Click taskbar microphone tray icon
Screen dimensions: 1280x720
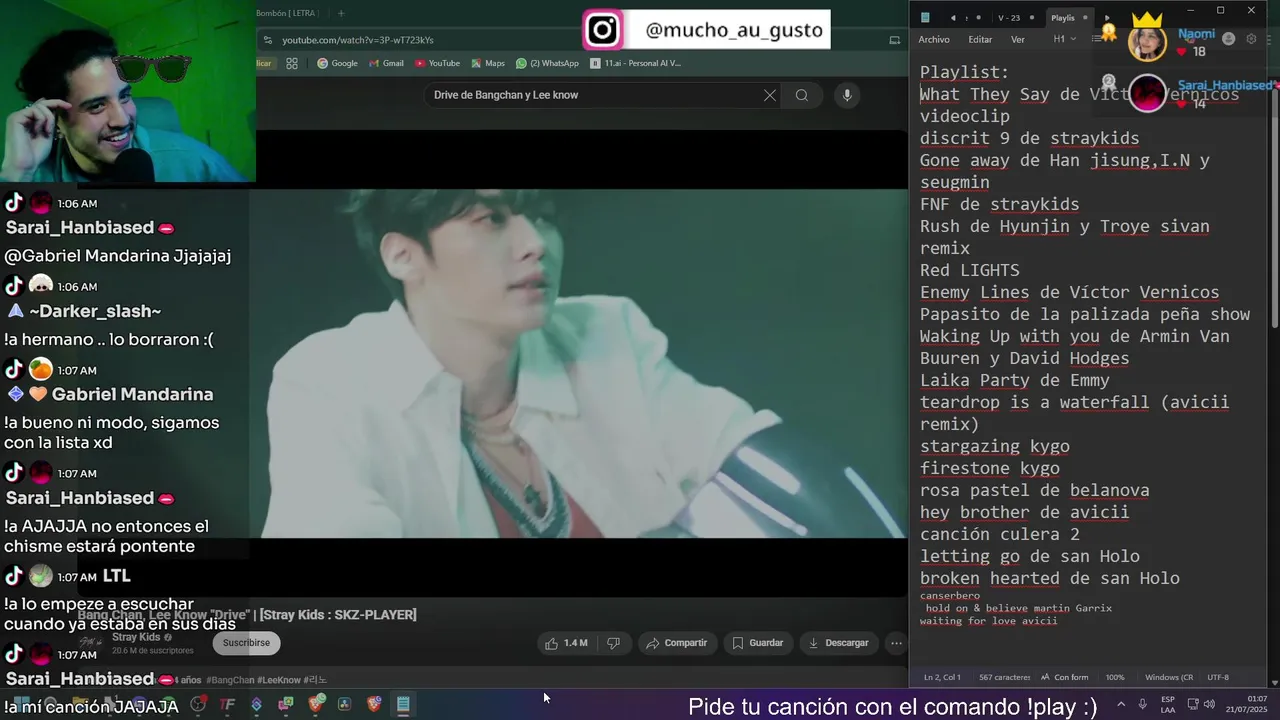point(1142,704)
